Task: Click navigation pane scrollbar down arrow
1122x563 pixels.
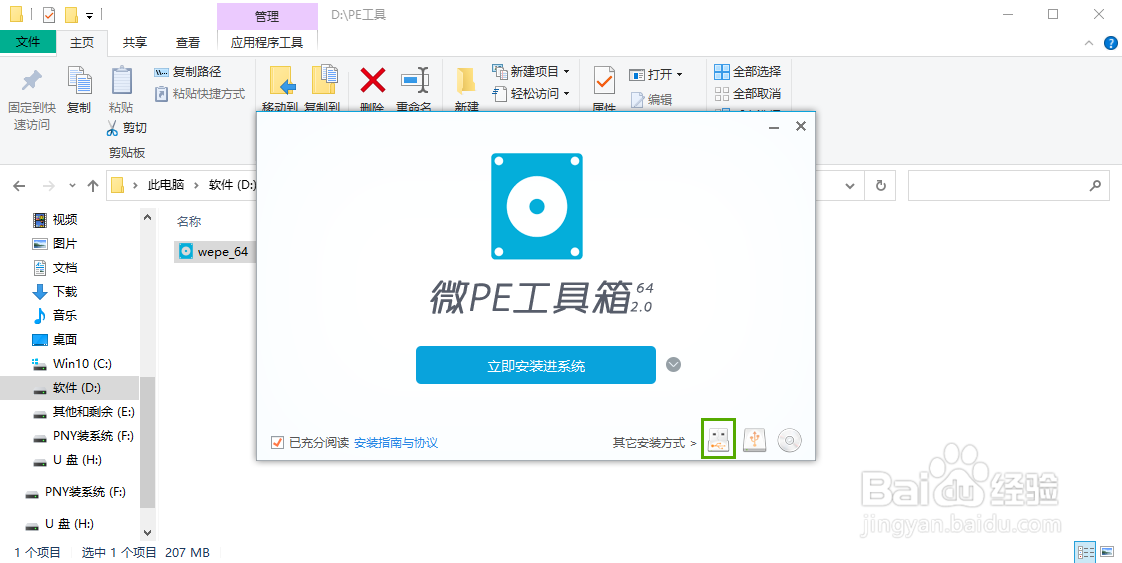Action: click(147, 532)
